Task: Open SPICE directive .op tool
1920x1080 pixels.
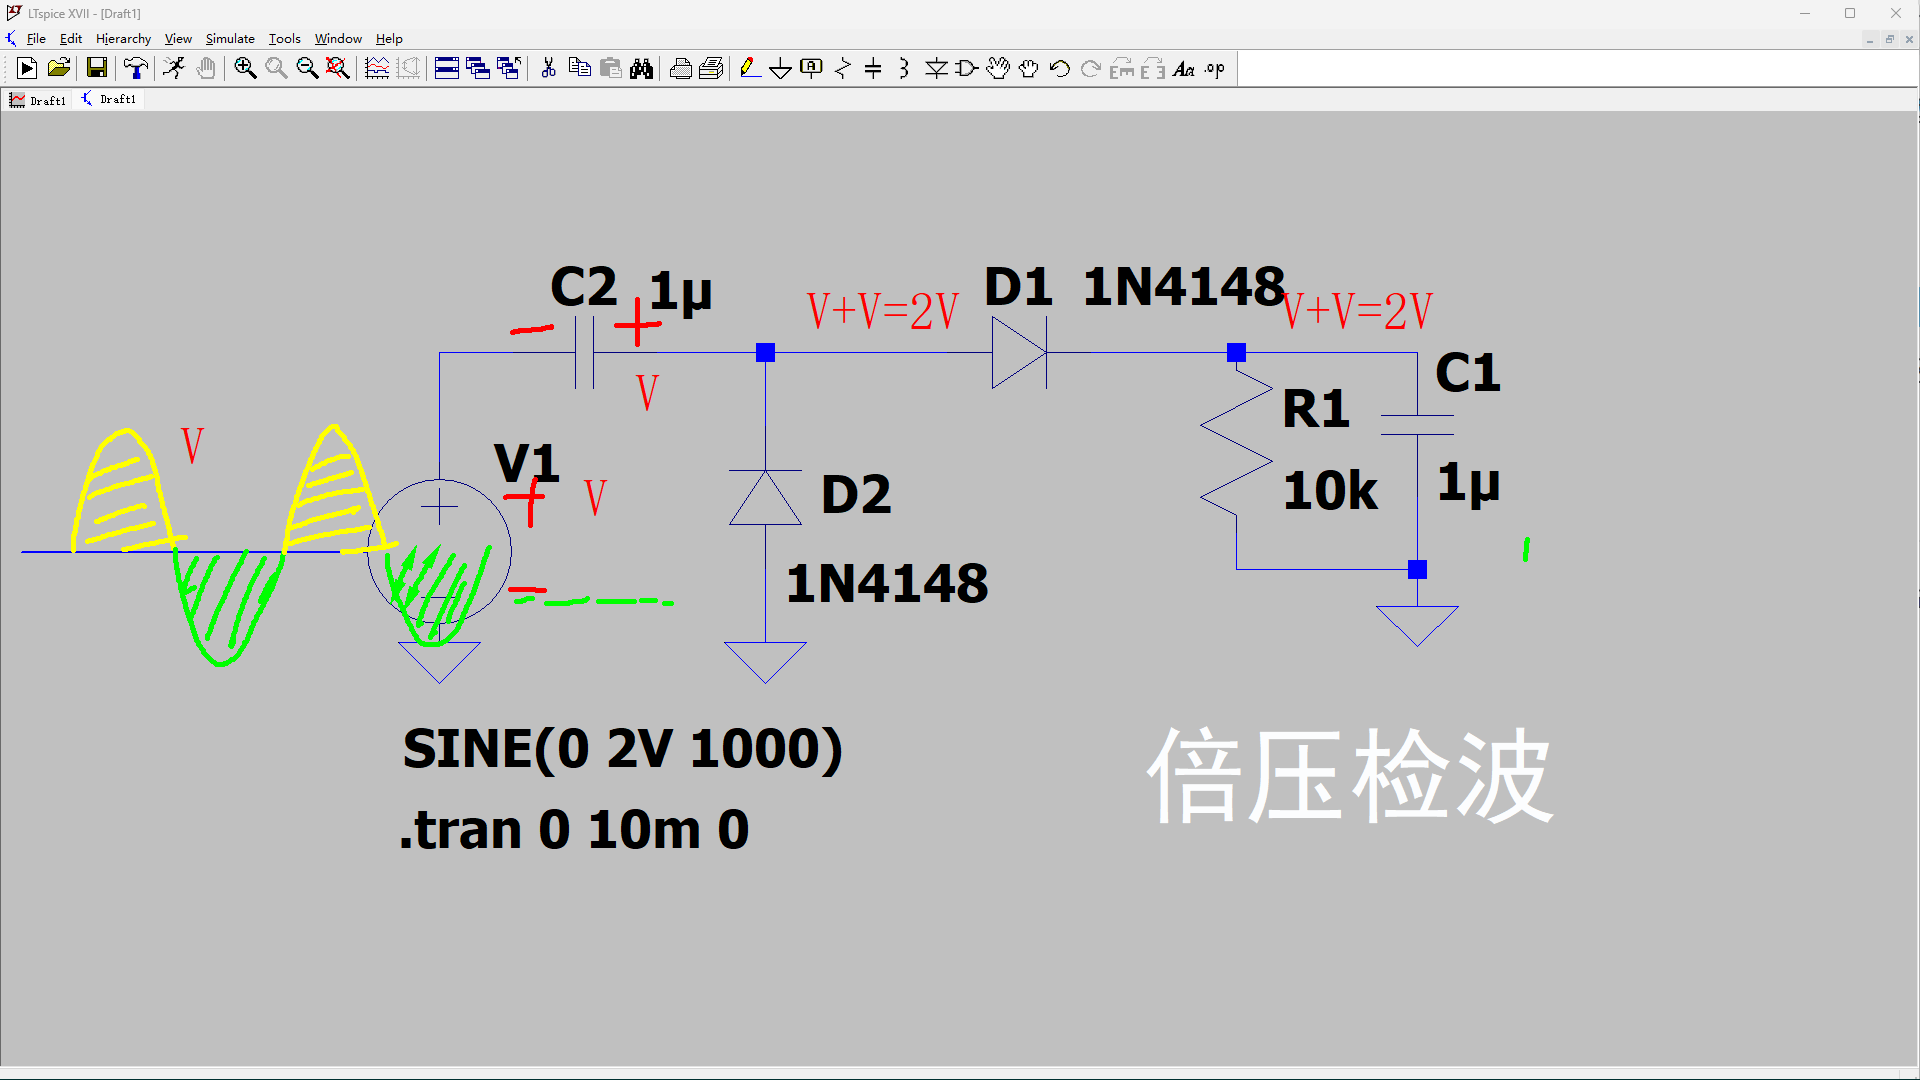Action: 1215,68
